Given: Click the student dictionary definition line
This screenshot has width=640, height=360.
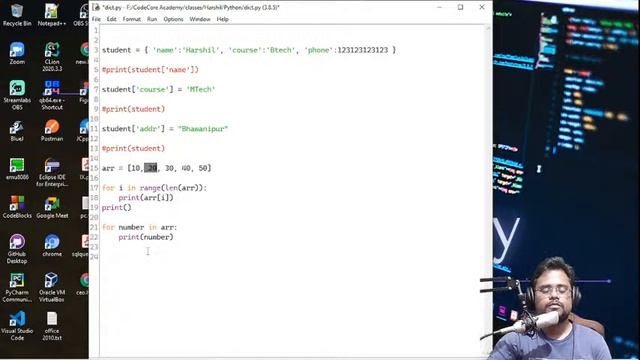Looking at the screenshot, I should point(249,50).
